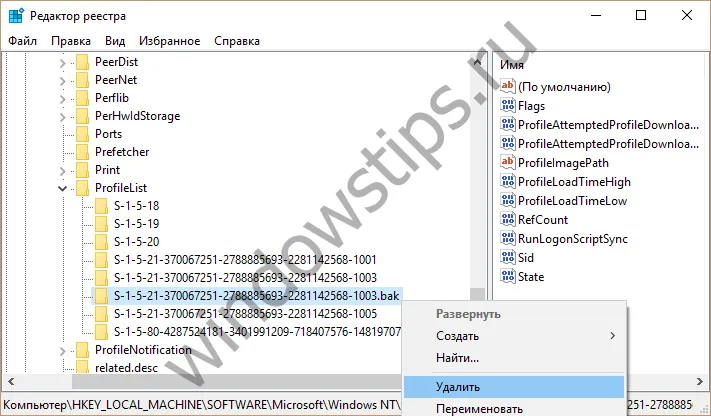Choose Переименовать in the context menu
Screen dimensions: 711x416
point(514,409)
